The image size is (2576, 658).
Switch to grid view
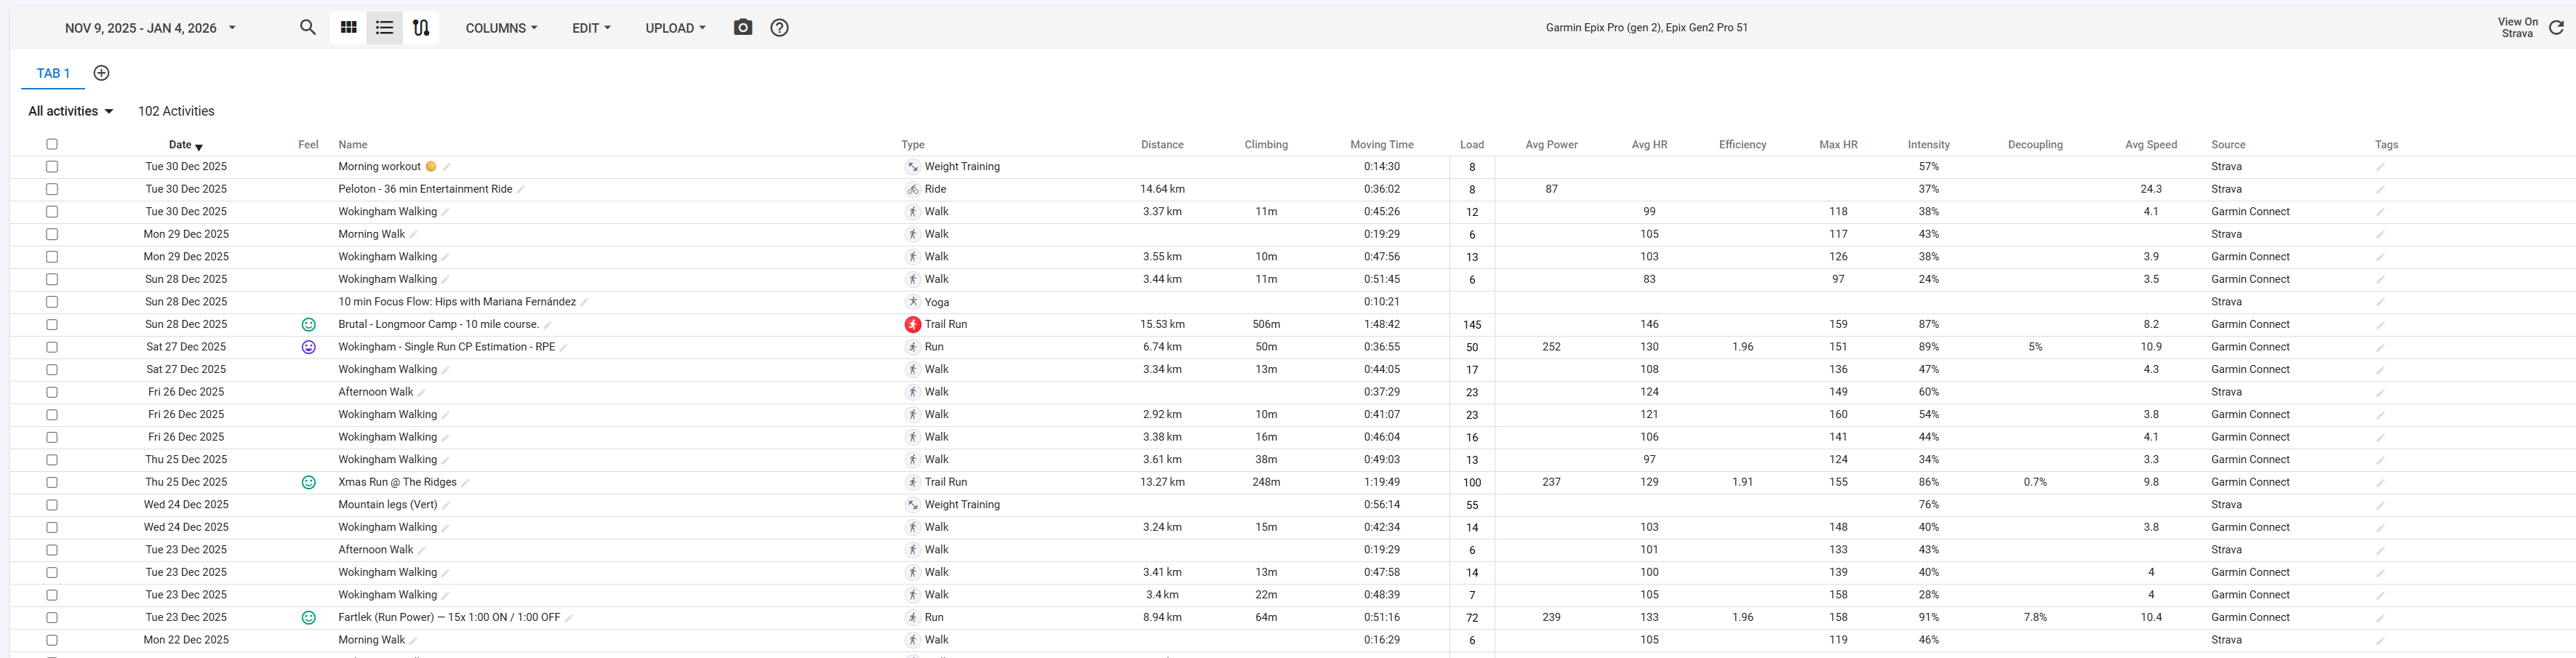[x=348, y=28]
